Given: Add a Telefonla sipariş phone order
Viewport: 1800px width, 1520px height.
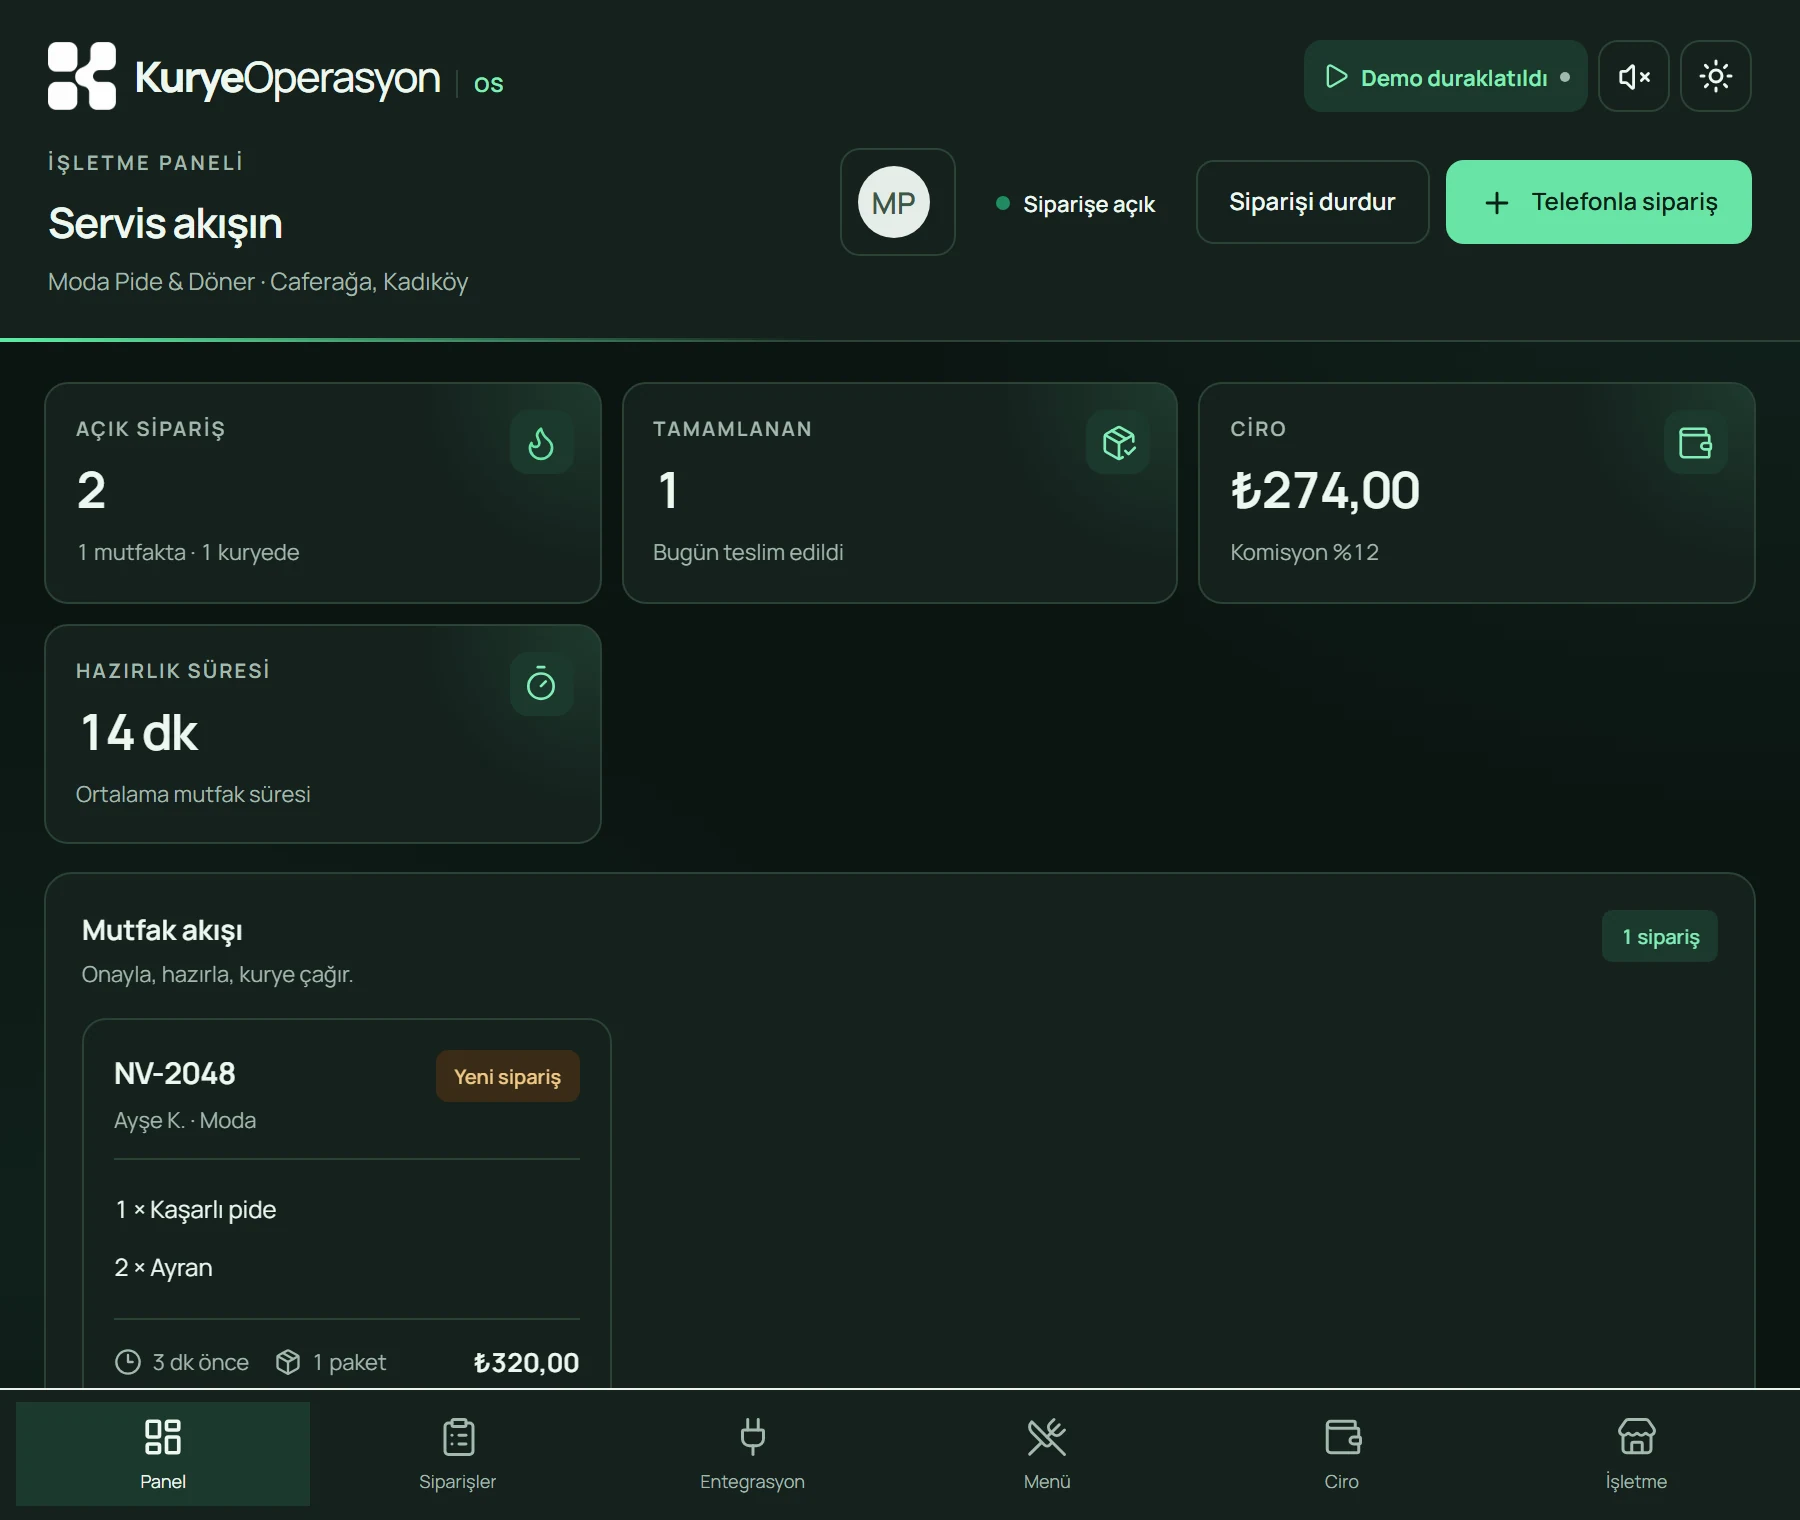Looking at the screenshot, I should point(1598,202).
